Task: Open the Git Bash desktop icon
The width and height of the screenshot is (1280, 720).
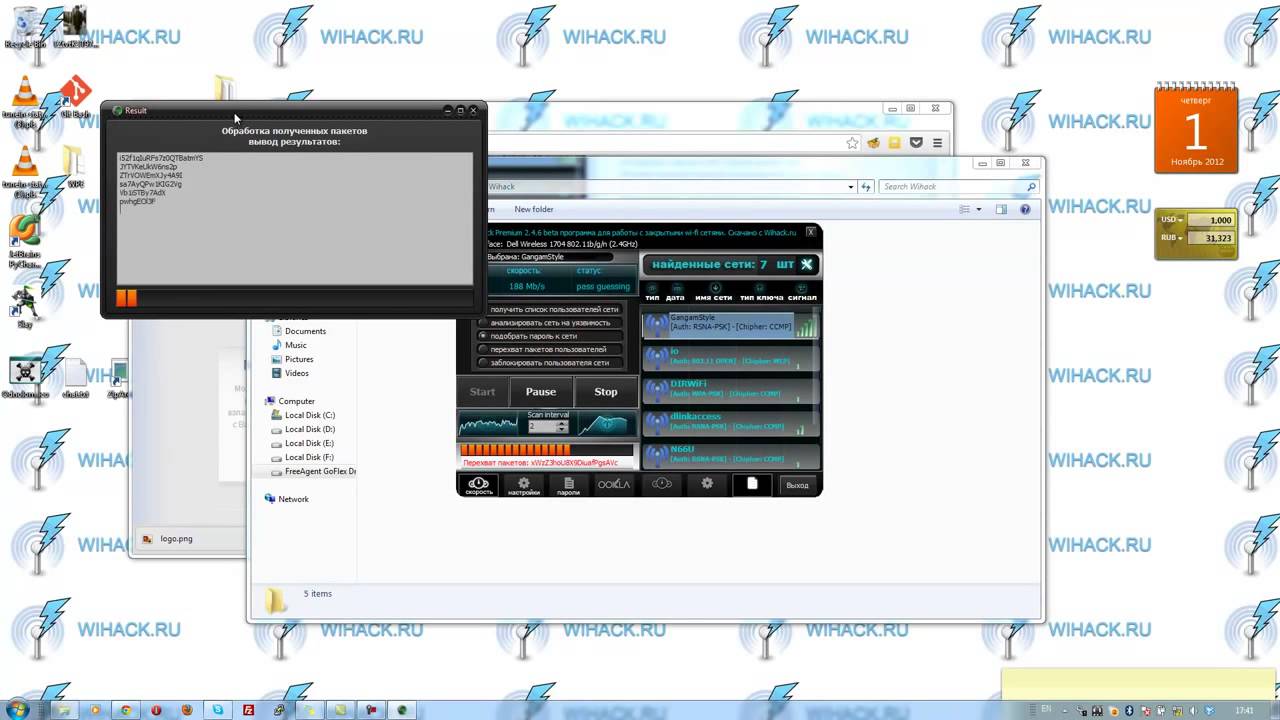Action: coord(75,99)
